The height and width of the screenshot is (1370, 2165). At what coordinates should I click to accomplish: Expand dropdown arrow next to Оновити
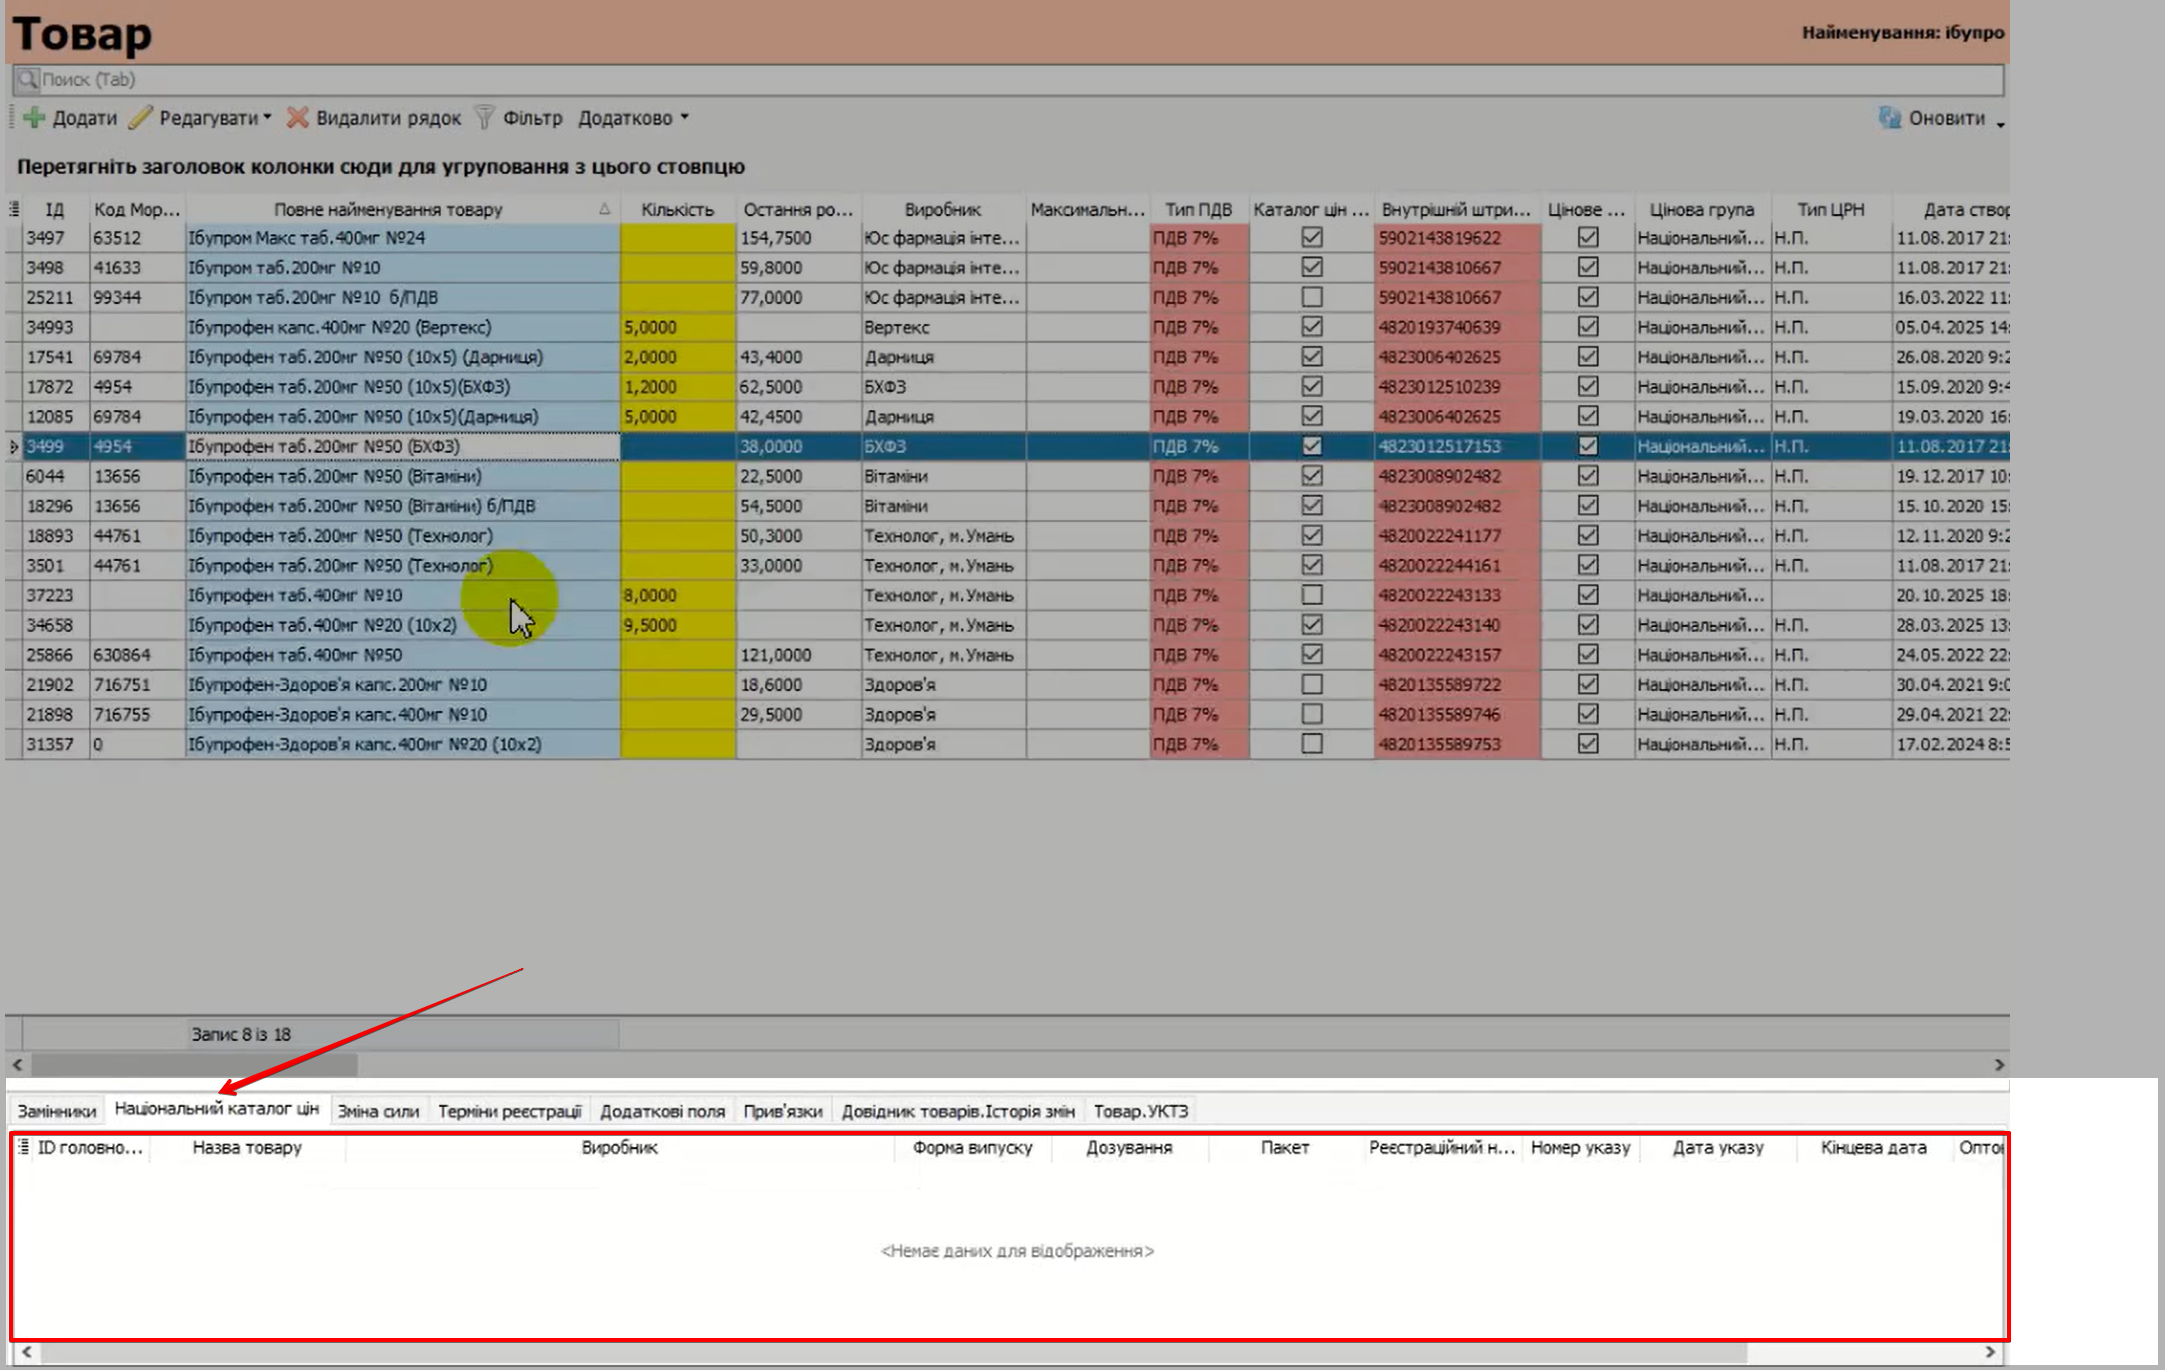2000,123
